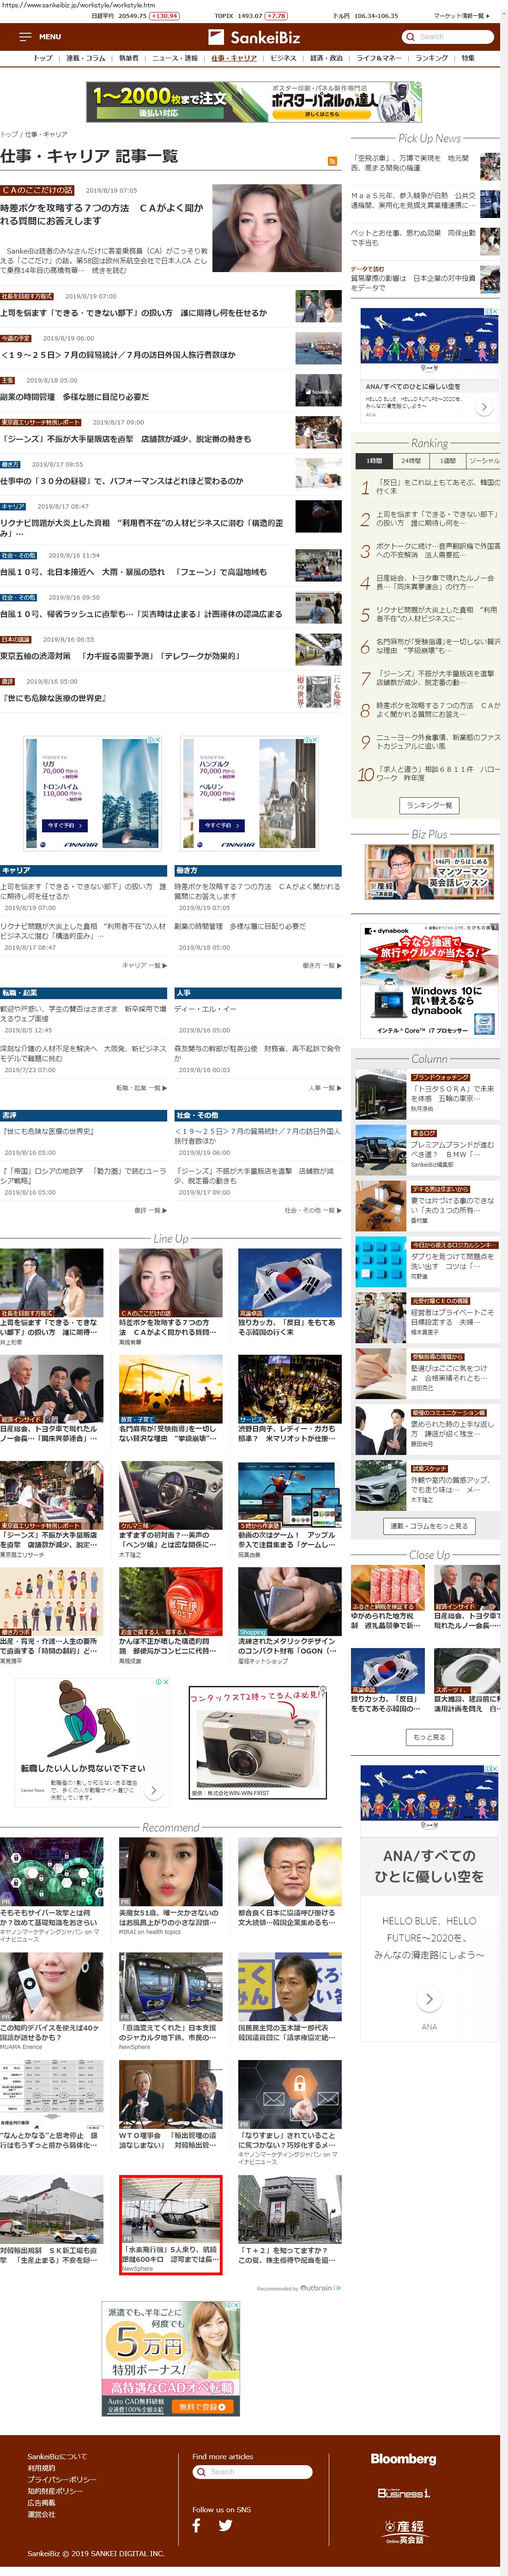Open ビジネス in the navigation menu
The height and width of the screenshot is (2576, 508).
click(x=283, y=59)
